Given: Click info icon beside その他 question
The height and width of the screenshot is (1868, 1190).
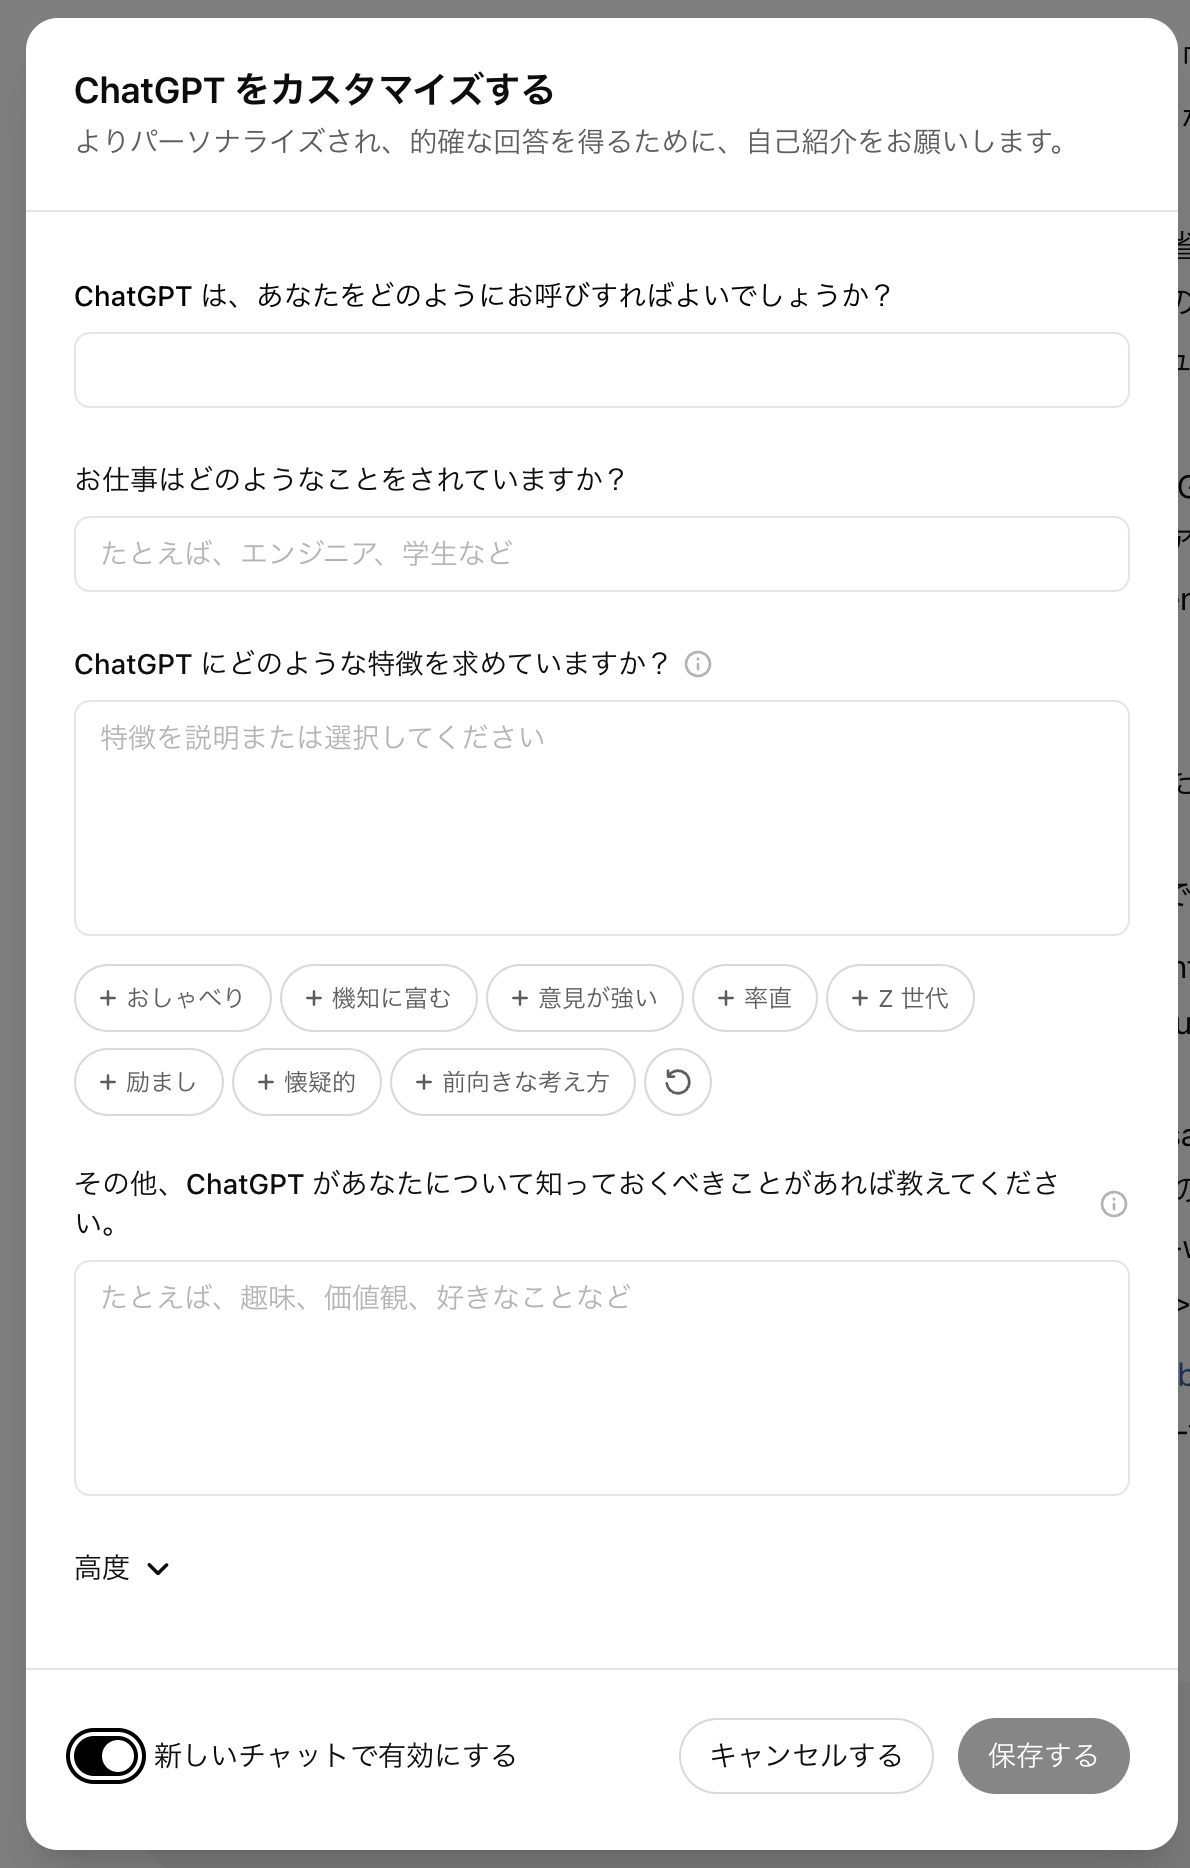Looking at the screenshot, I should click(1113, 1204).
